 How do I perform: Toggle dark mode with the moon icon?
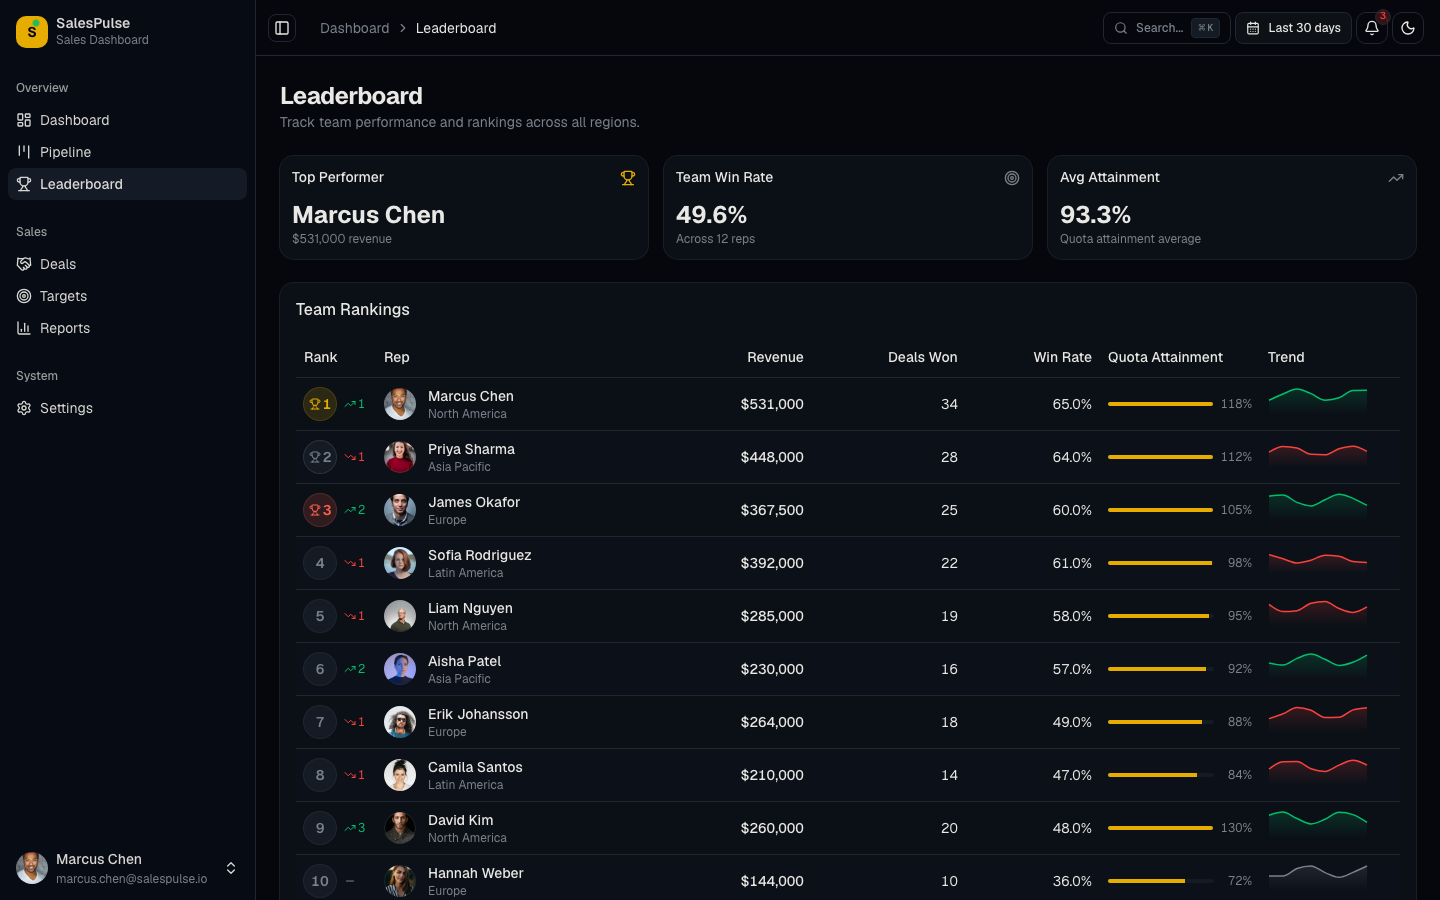tap(1408, 28)
